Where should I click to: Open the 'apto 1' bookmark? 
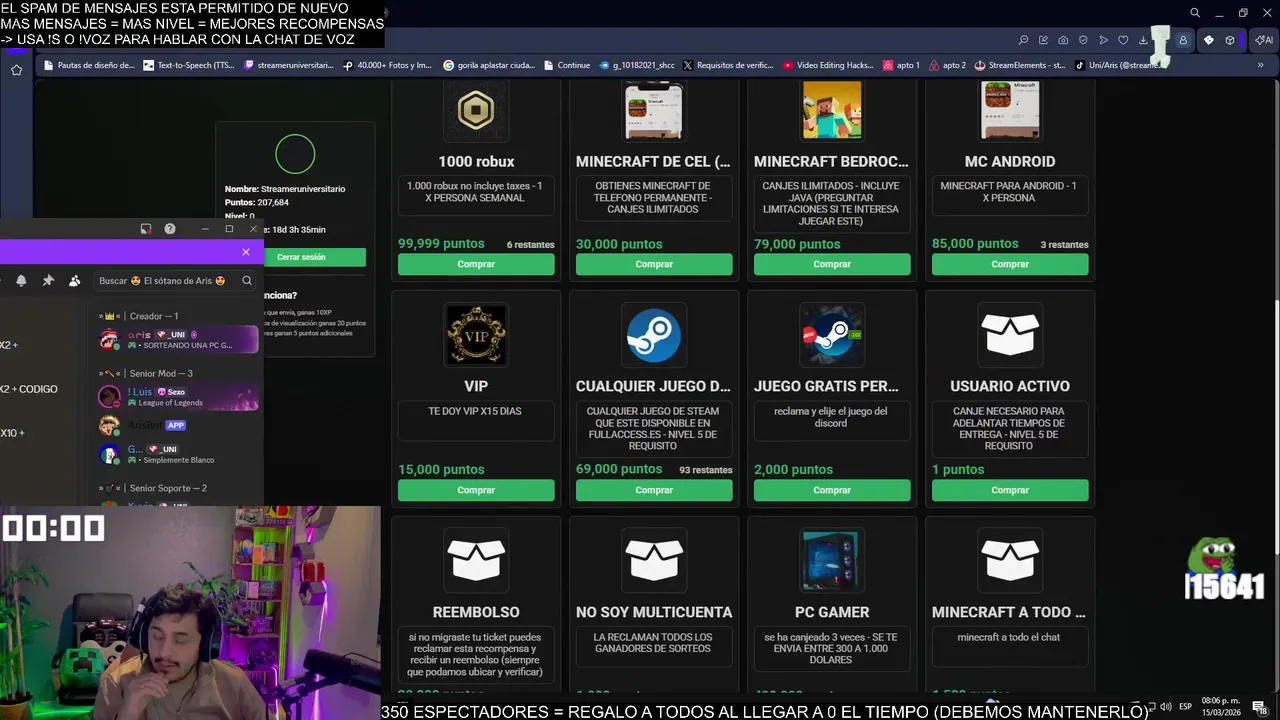point(901,65)
